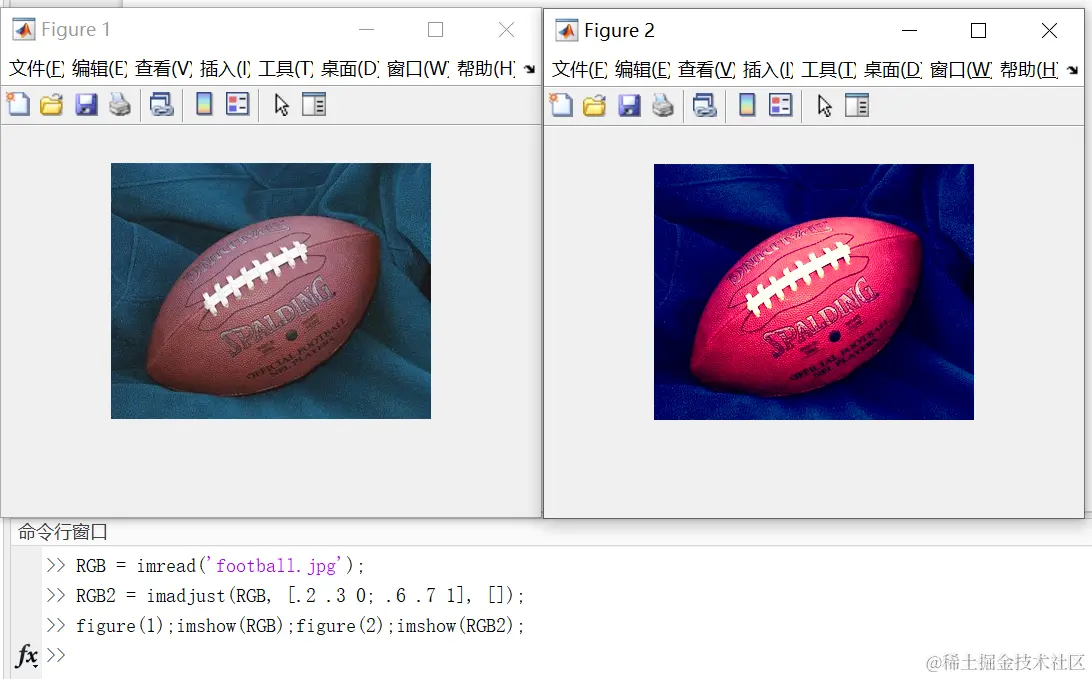Click New Figure icon in Figure 1 toolbar
This screenshot has width=1092, height=679.
(18, 105)
